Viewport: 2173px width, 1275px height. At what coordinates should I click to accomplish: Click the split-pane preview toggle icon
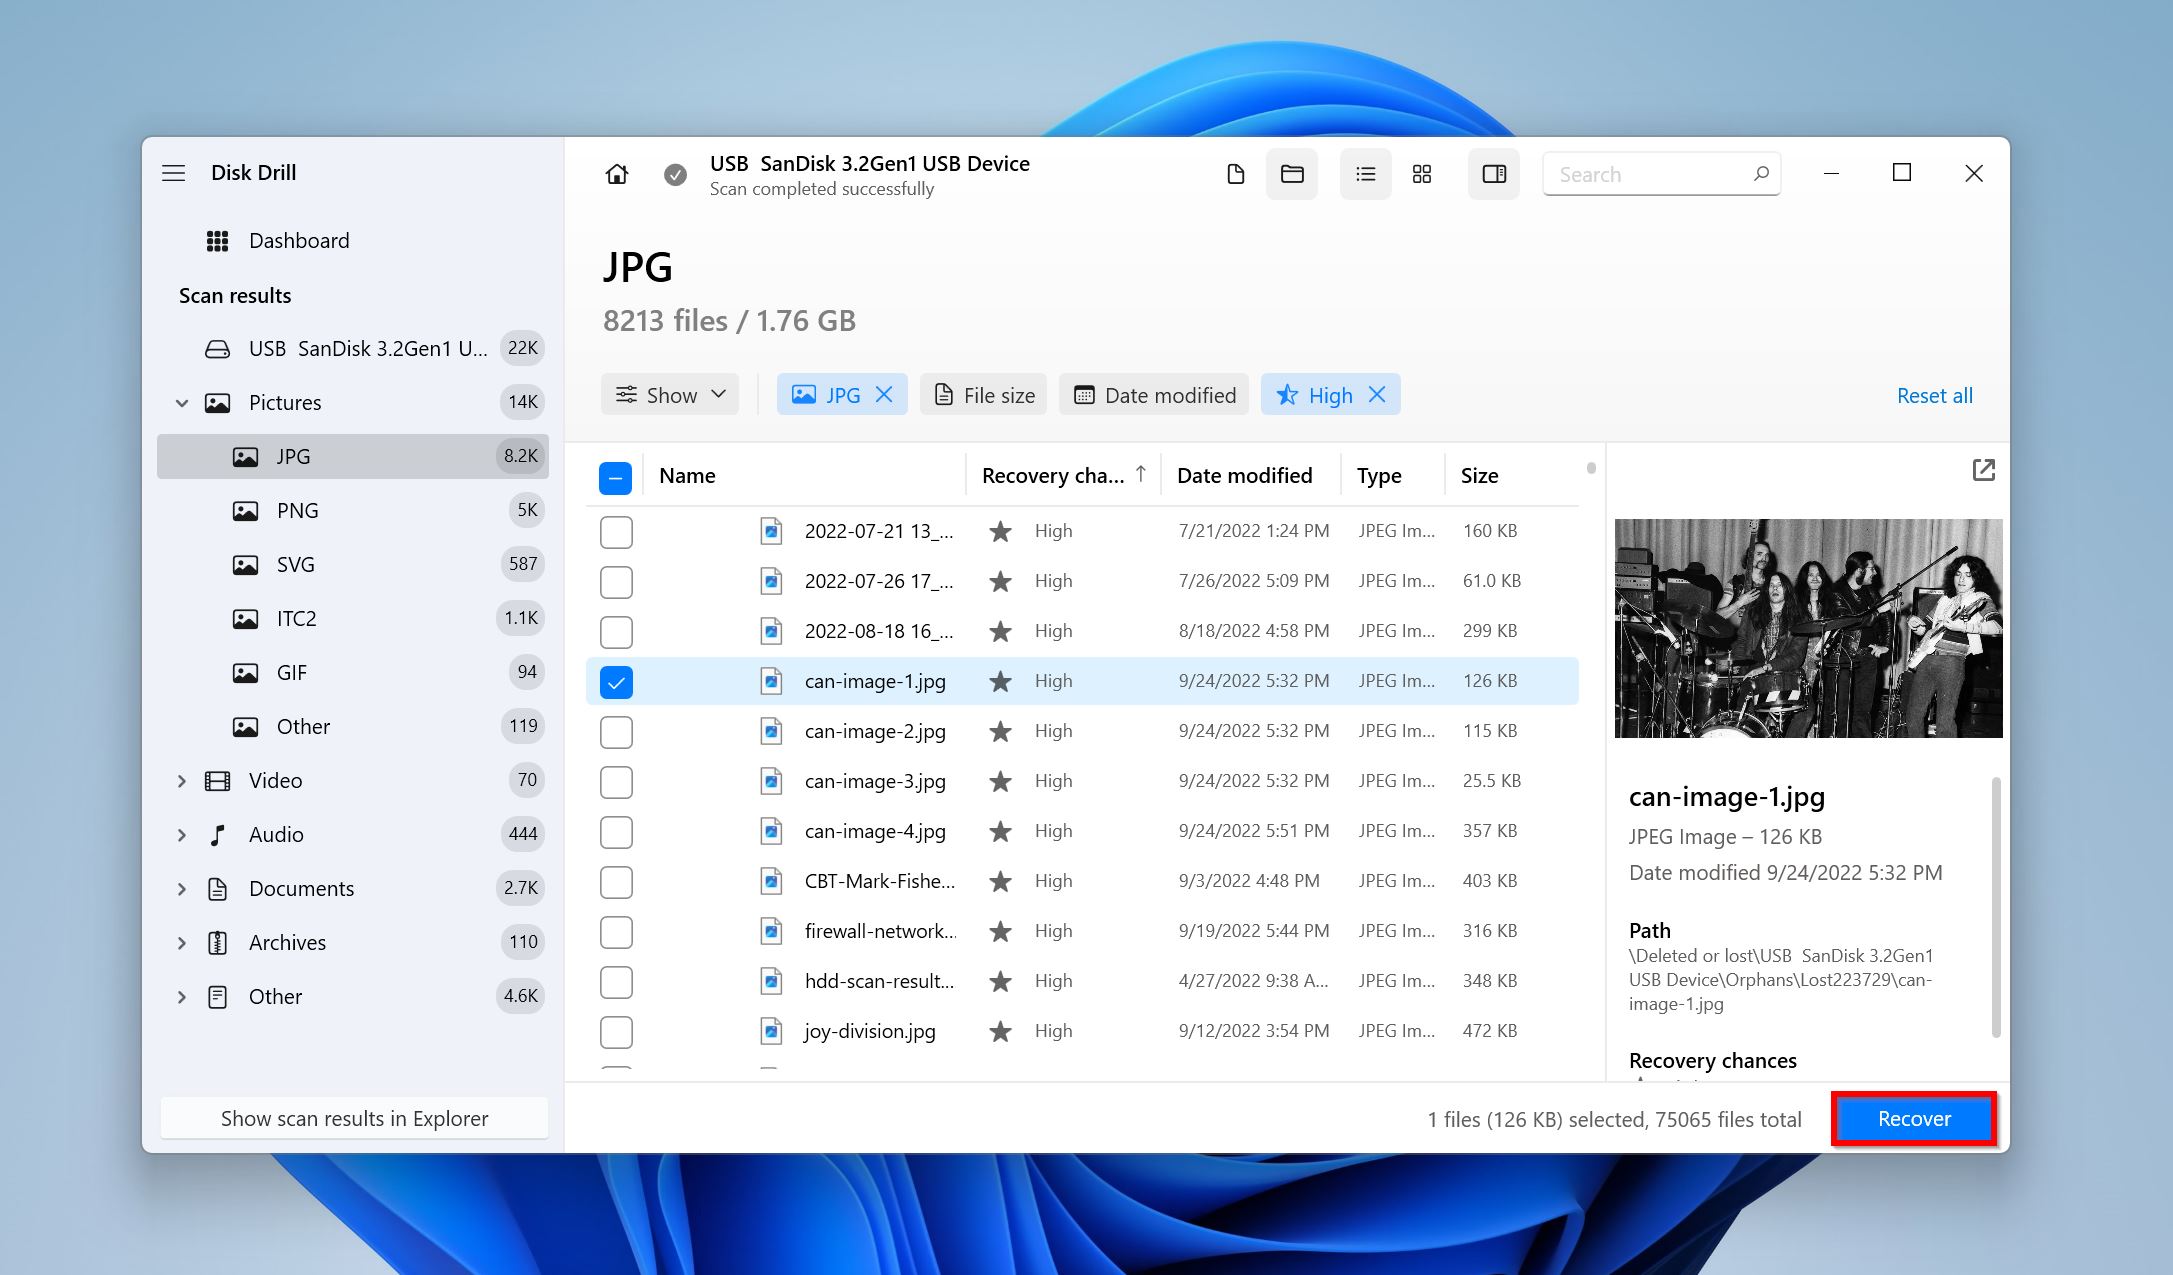pos(1495,175)
